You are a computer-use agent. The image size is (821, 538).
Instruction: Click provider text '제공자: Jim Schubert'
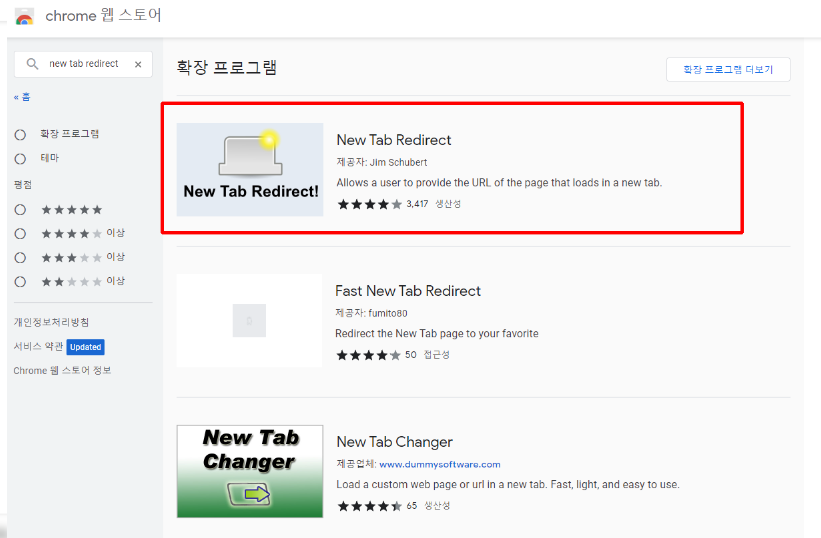(382, 162)
